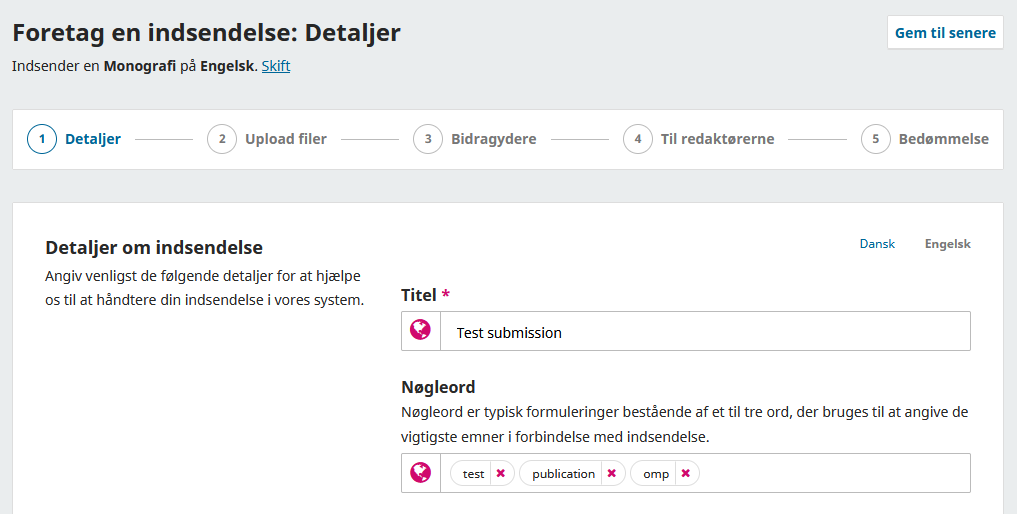
Task: Go to step 5 Bedømmelse
Action: [925, 139]
